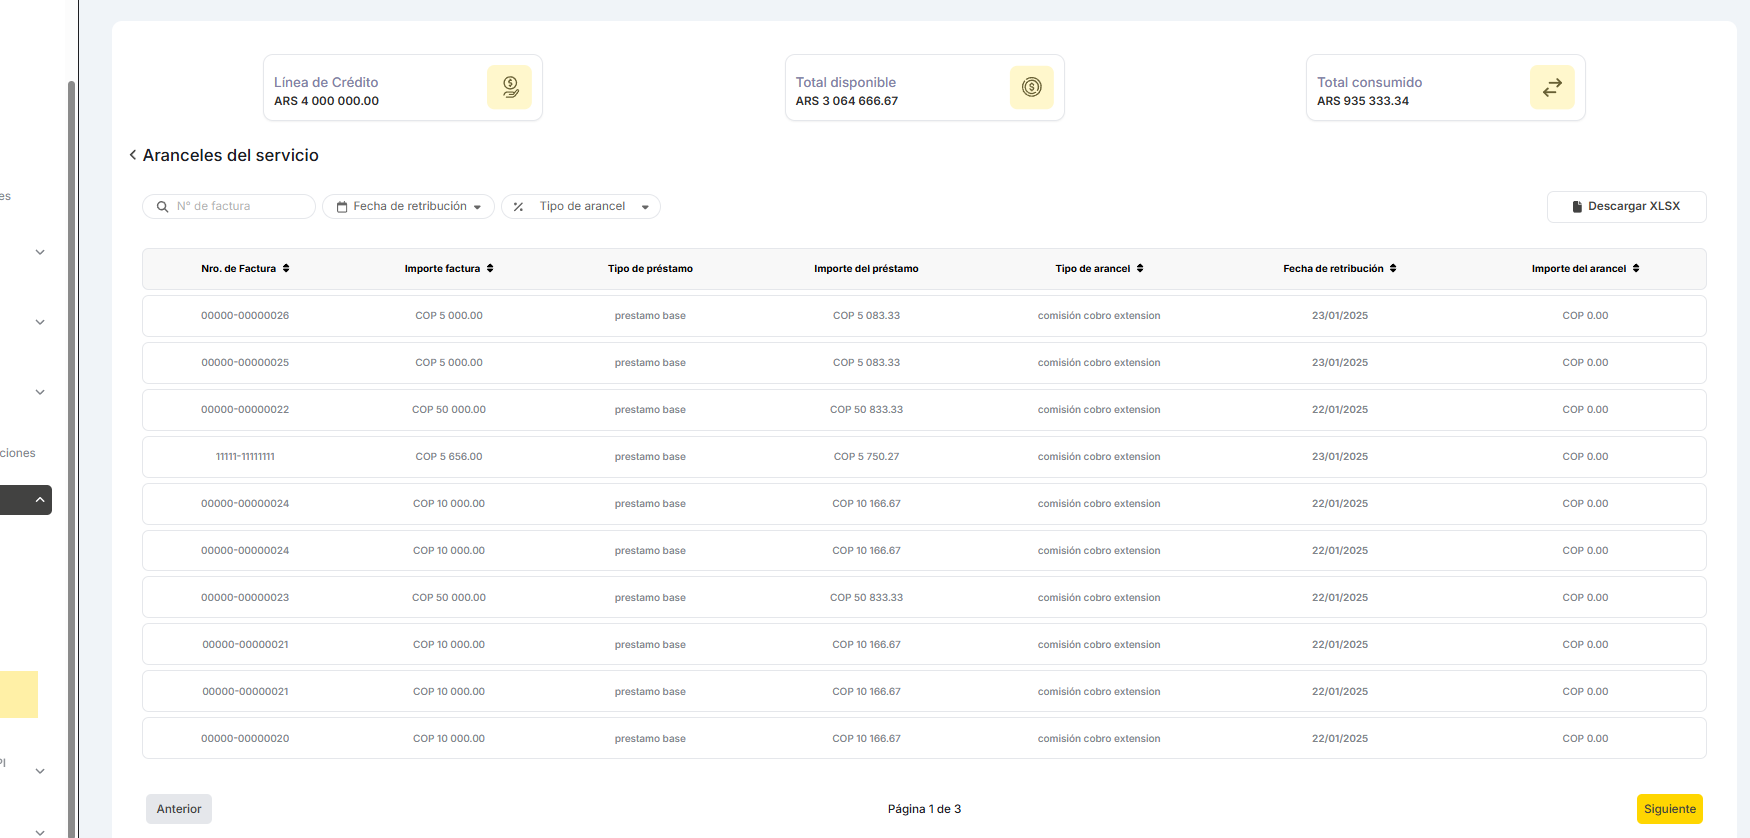The width and height of the screenshot is (1750, 838).
Task: Go back using arrow beside Aranceles del servicio
Action: 132,155
